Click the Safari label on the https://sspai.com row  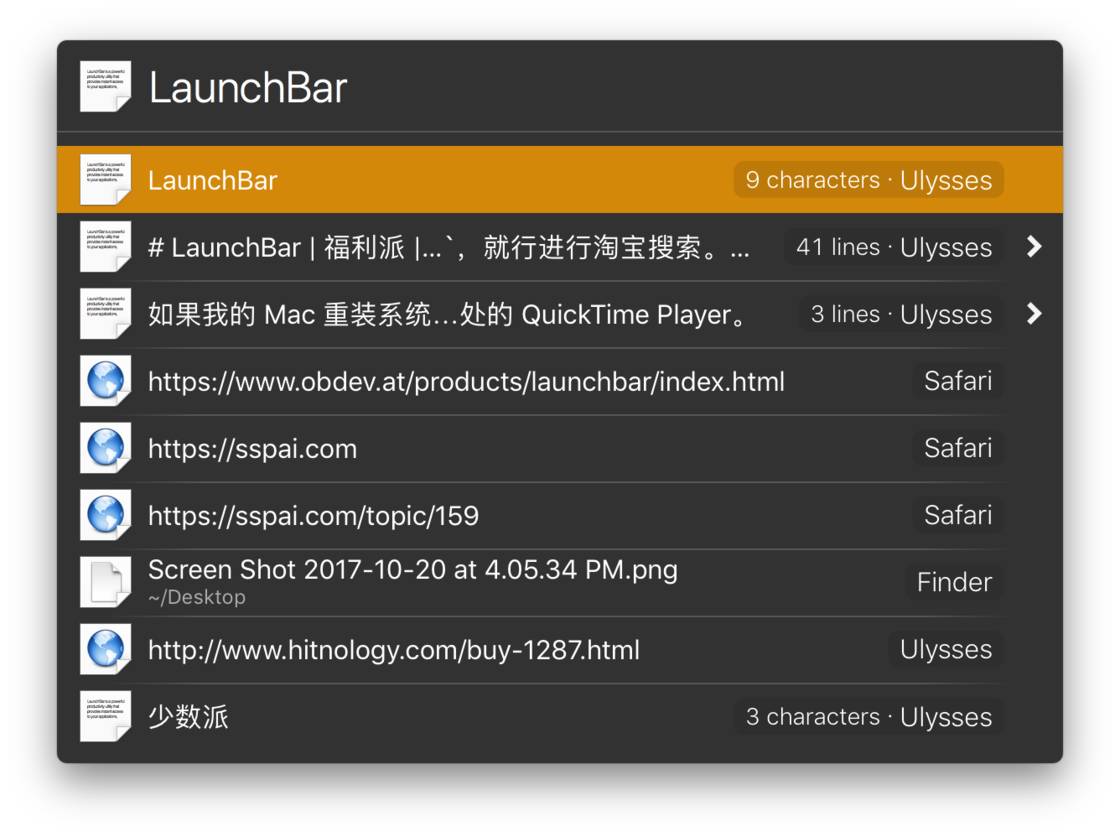coord(958,448)
